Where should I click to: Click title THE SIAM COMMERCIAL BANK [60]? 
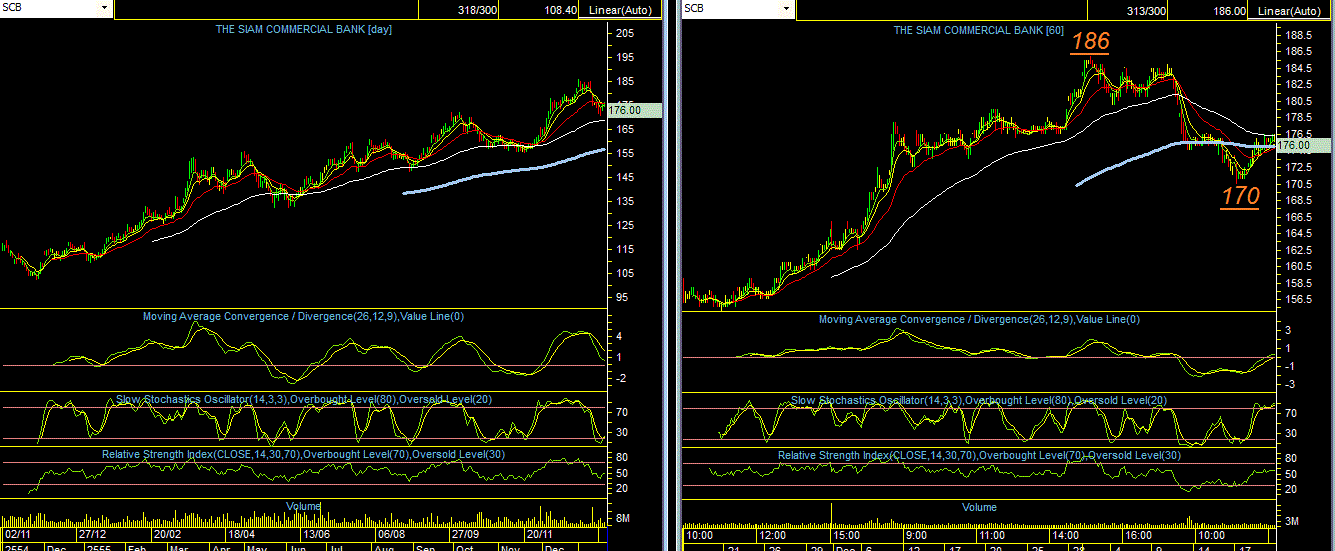[x=978, y=30]
